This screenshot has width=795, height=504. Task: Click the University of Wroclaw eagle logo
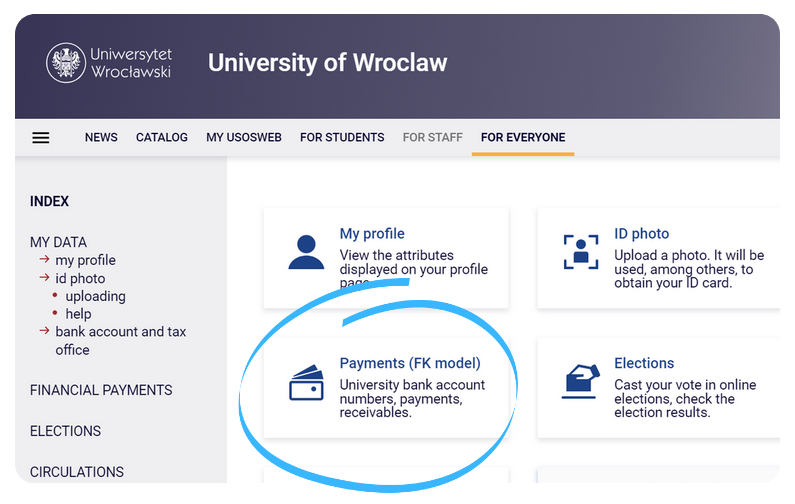pos(66,63)
